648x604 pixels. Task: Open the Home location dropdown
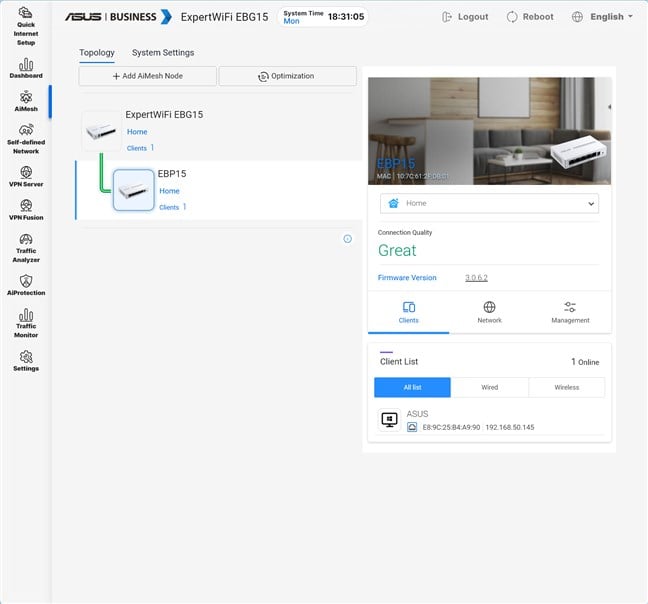tap(489, 203)
